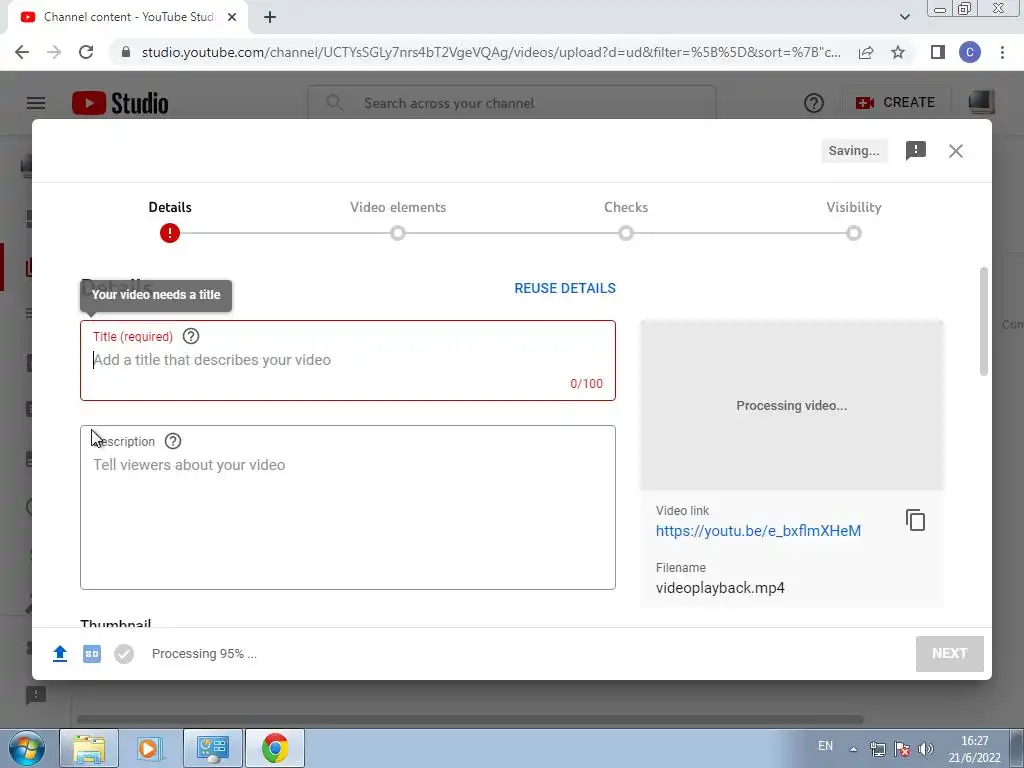Toggle Chrome side panel icon
Image resolution: width=1024 pixels, height=768 pixels.
[x=938, y=52]
